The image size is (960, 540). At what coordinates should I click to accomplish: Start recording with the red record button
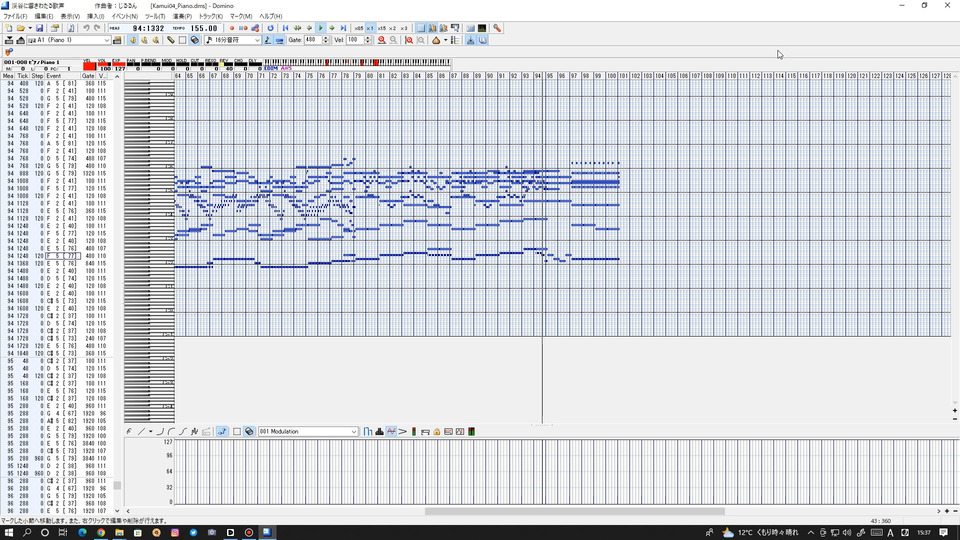click(x=231, y=28)
